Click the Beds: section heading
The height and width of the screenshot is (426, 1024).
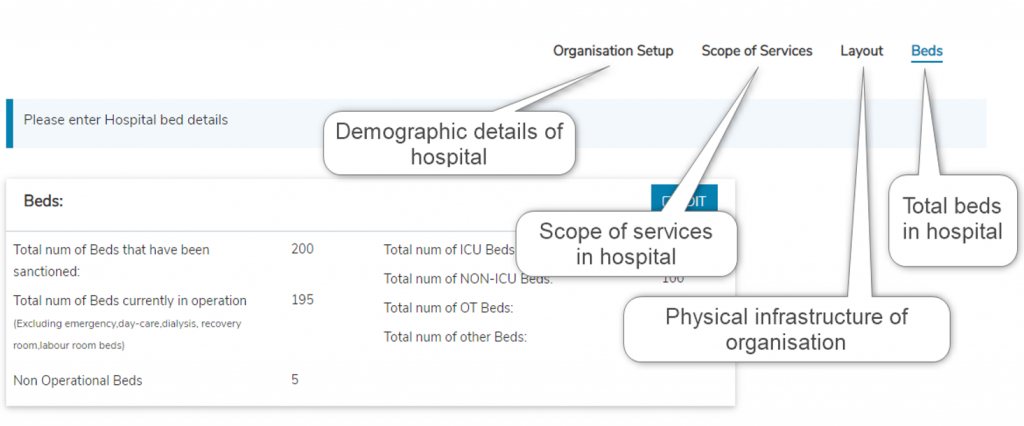coord(43,201)
